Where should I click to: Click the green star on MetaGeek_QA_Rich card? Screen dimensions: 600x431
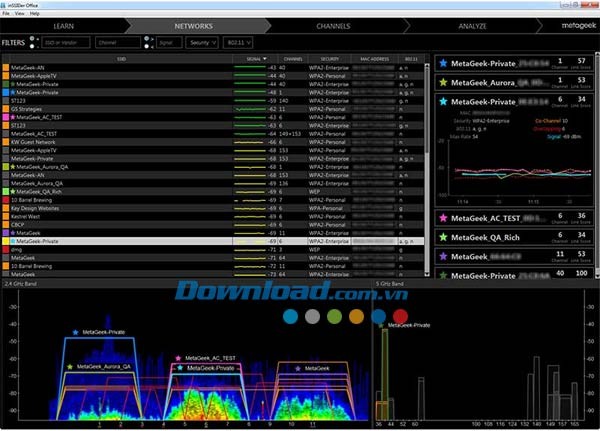click(443, 237)
